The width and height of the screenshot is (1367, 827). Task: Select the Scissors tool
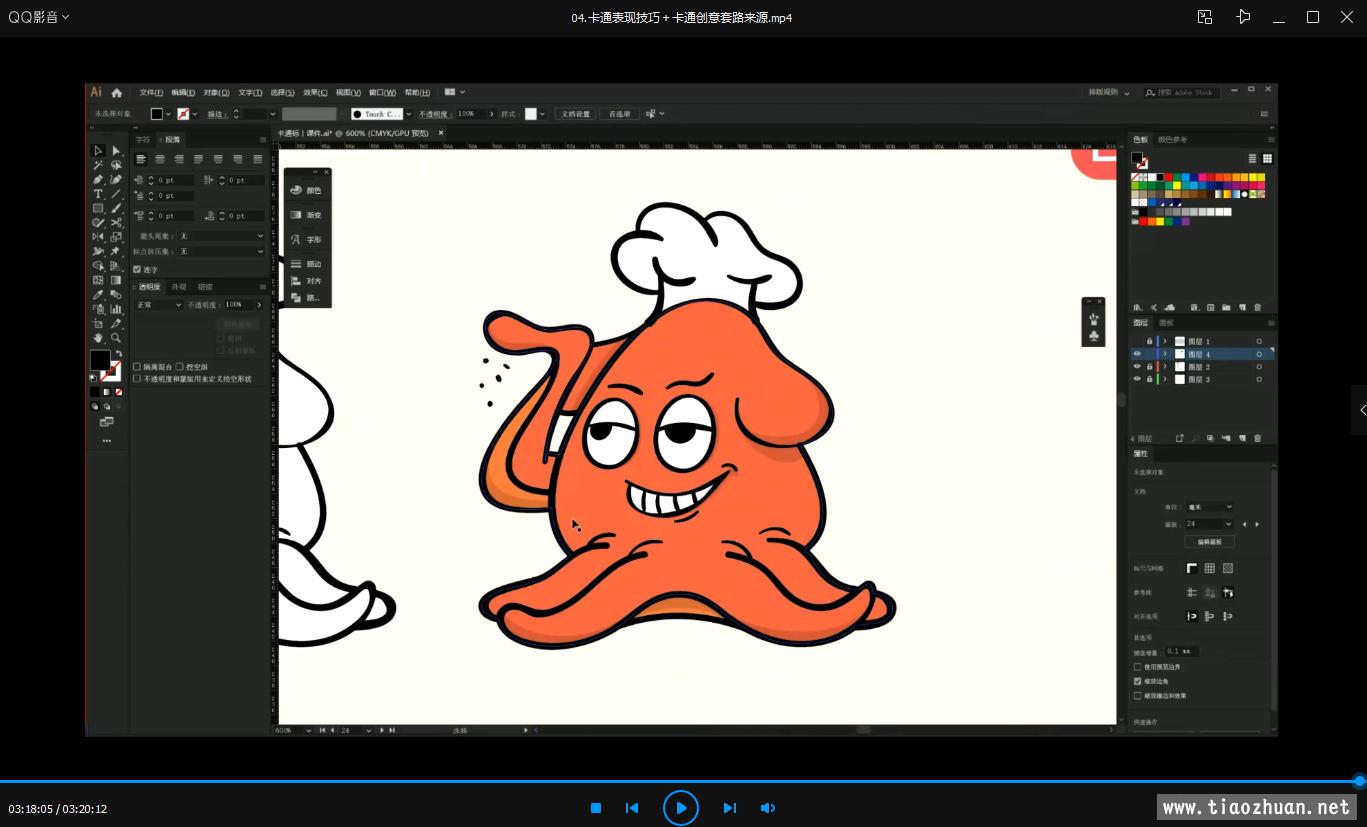116,223
